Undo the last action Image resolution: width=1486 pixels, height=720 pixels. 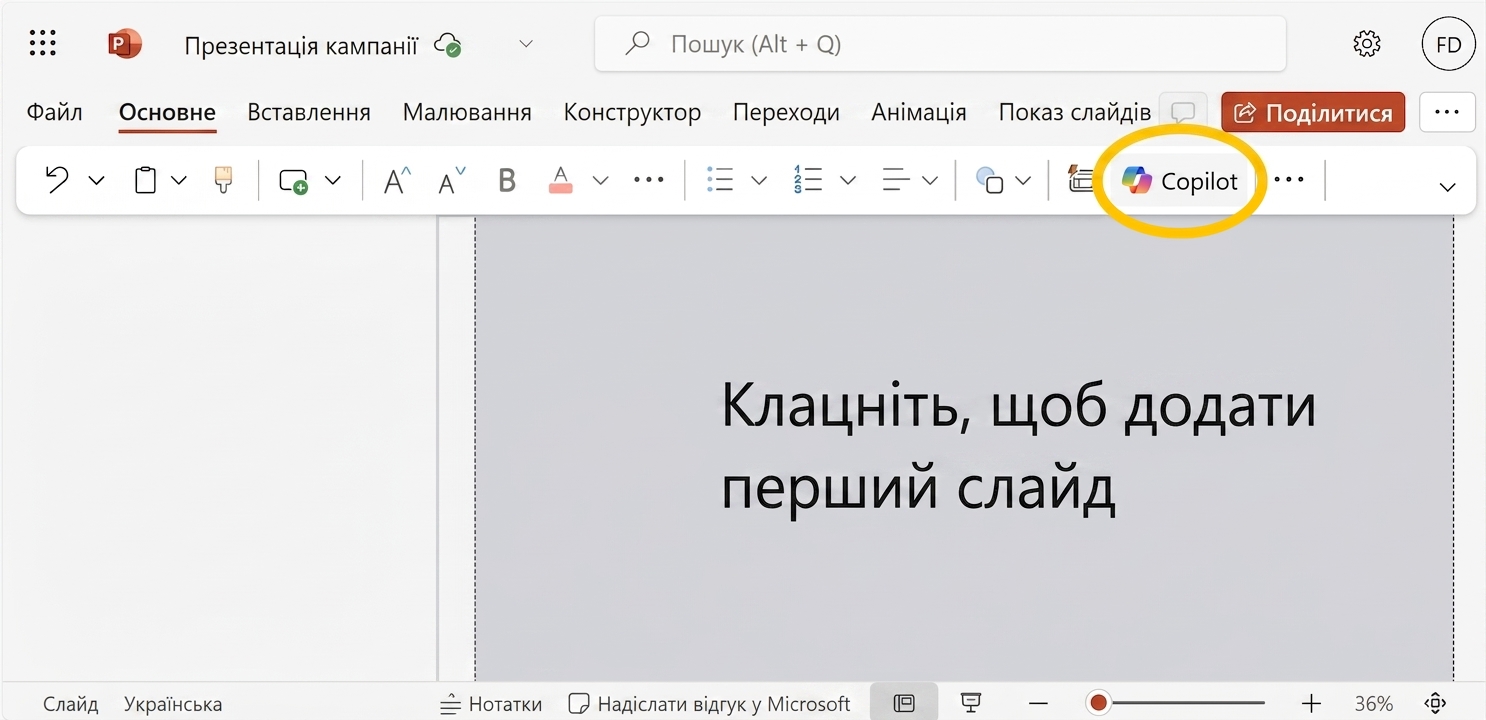58,180
